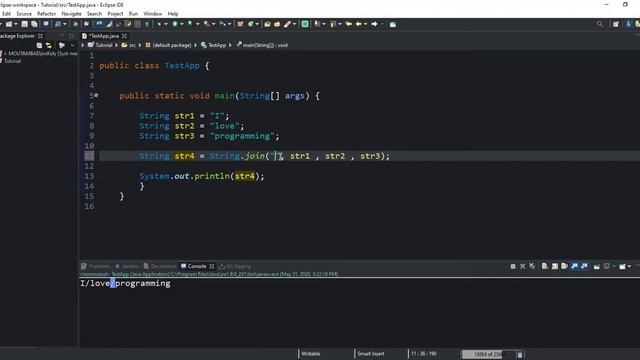Click the Clear Console icon
This screenshot has height=360, width=640.
544,266
